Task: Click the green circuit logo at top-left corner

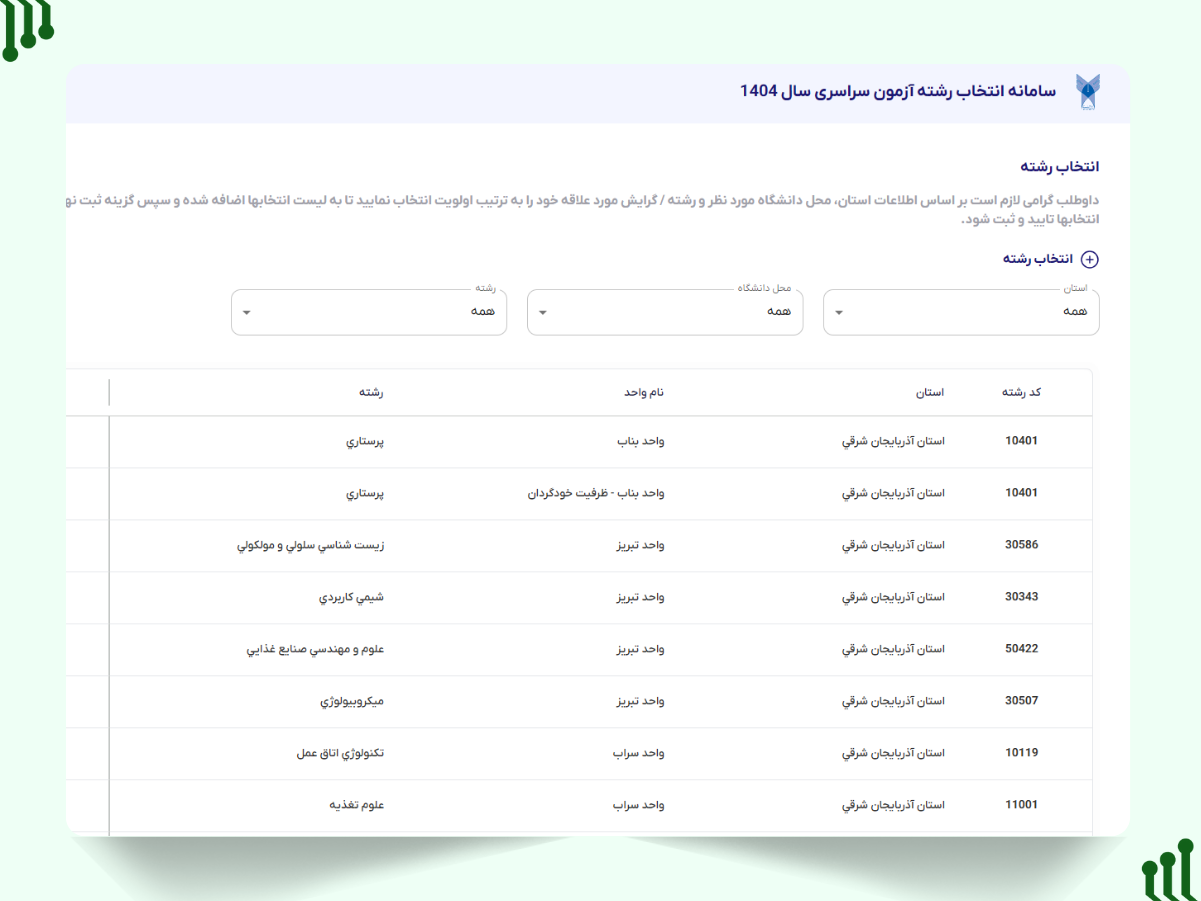Action: (26, 28)
